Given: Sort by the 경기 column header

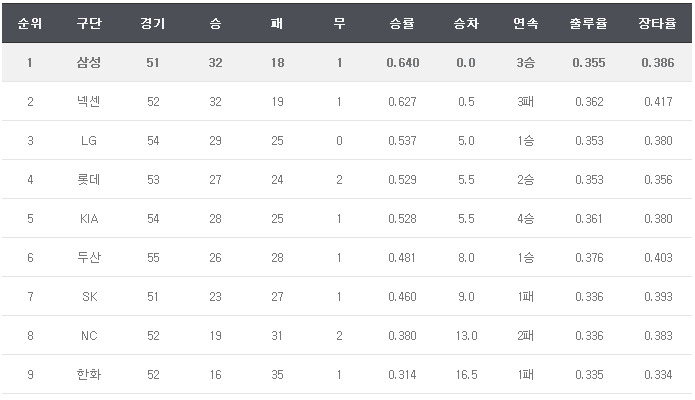Looking at the screenshot, I should tap(154, 23).
